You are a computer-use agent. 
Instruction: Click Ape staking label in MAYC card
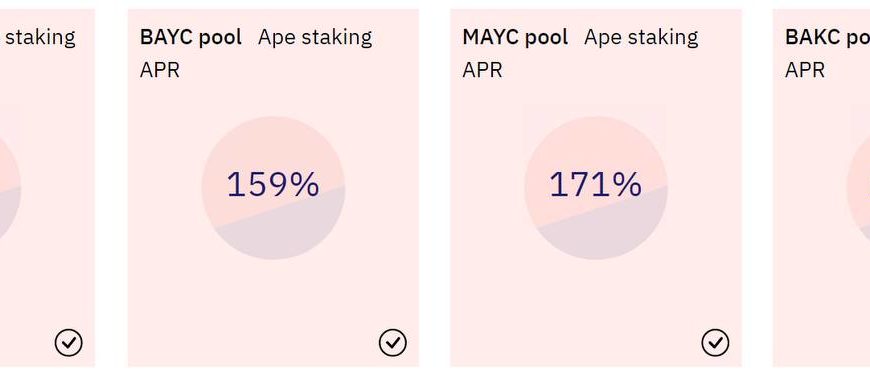(641, 38)
